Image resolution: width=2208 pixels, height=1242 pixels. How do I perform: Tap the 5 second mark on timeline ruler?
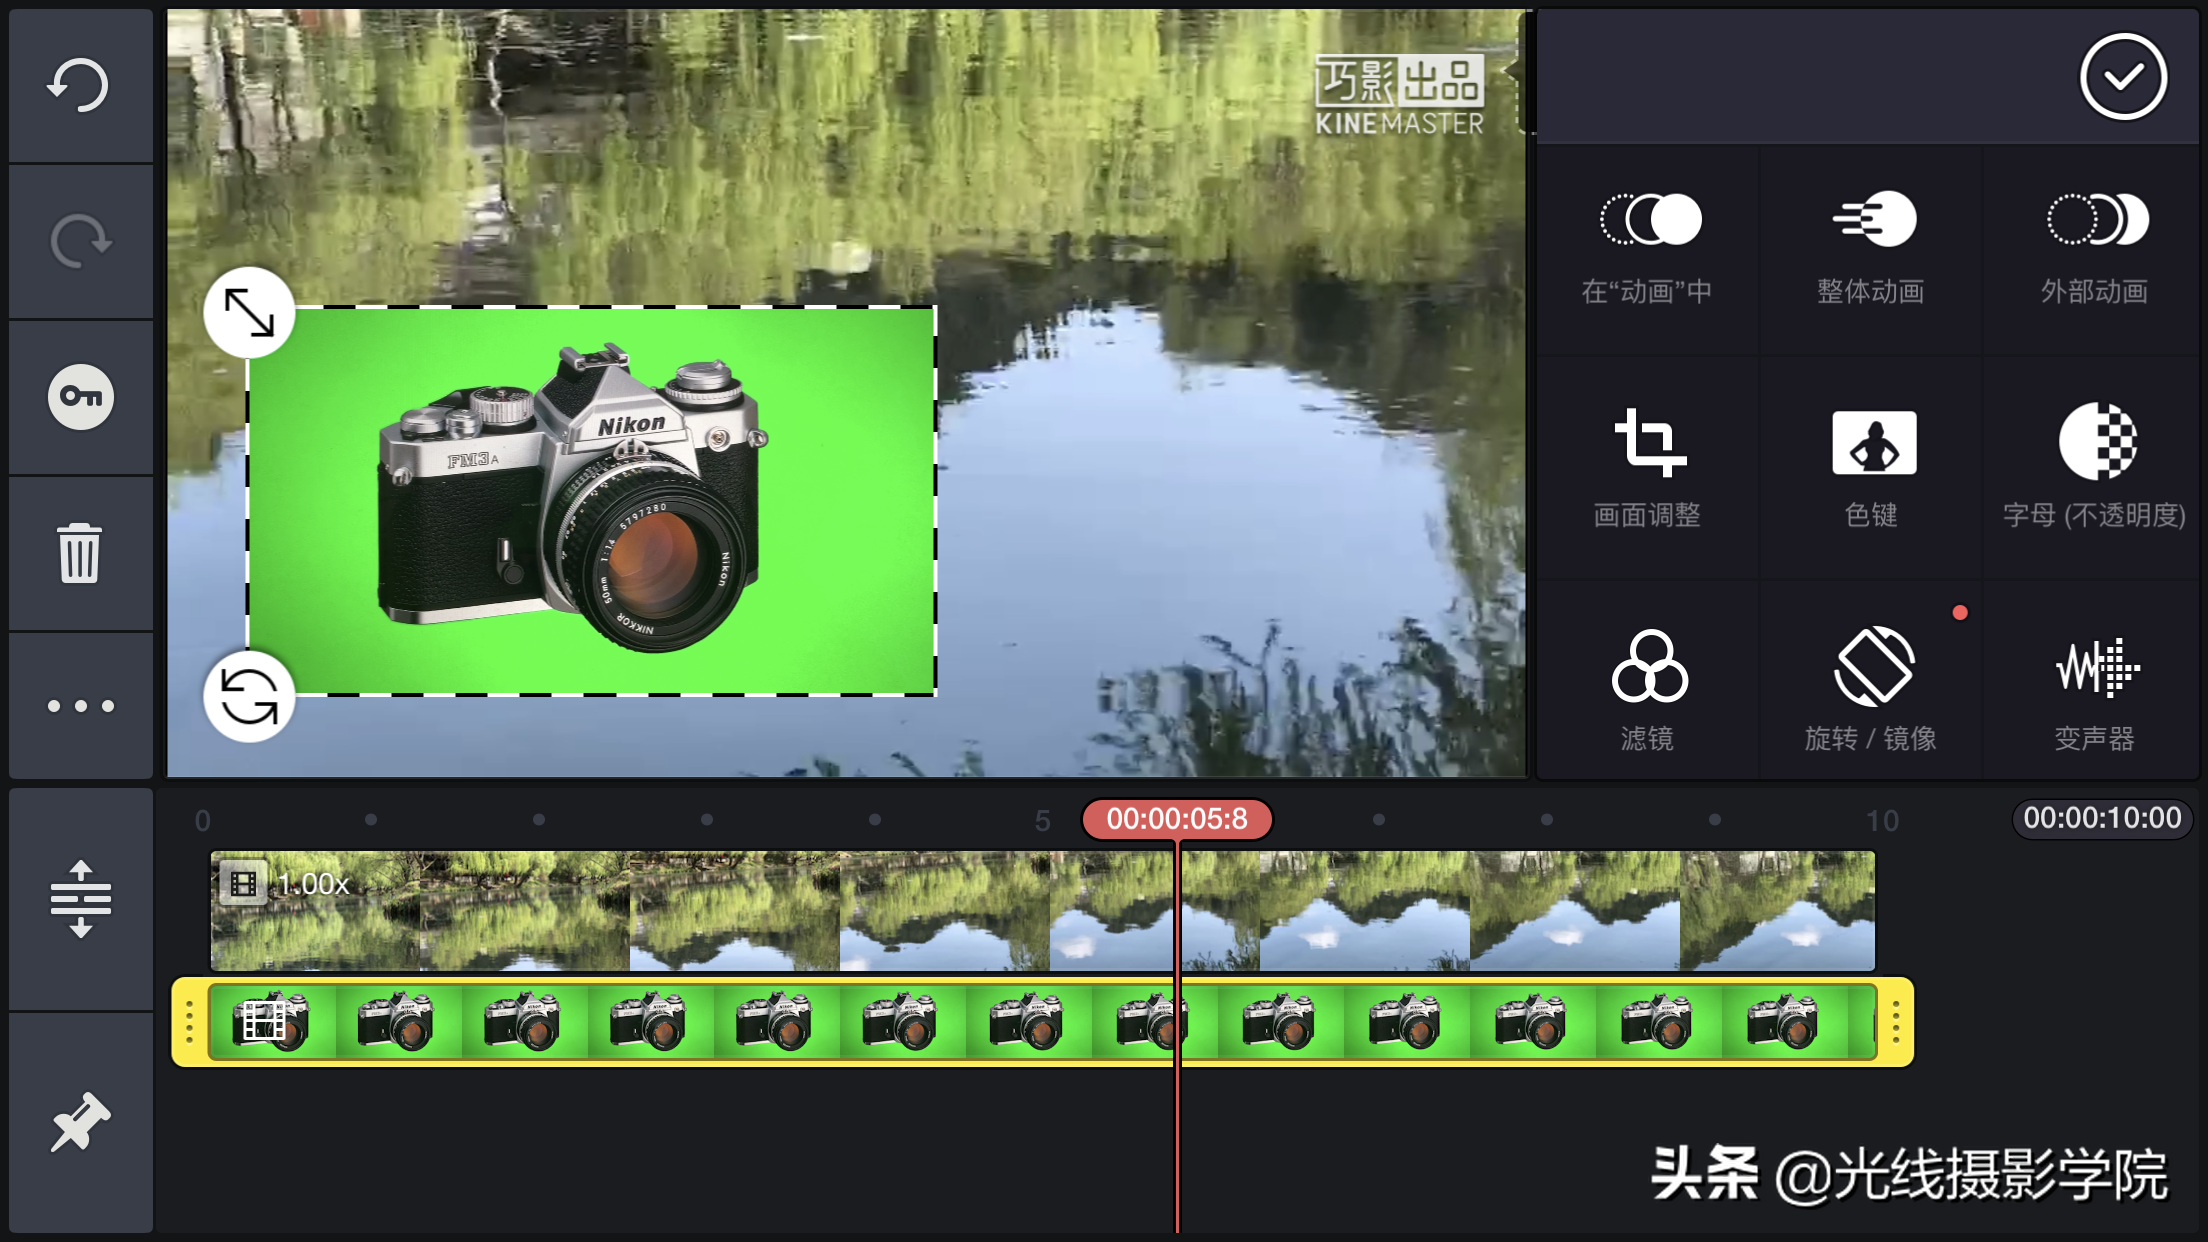tap(1043, 821)
